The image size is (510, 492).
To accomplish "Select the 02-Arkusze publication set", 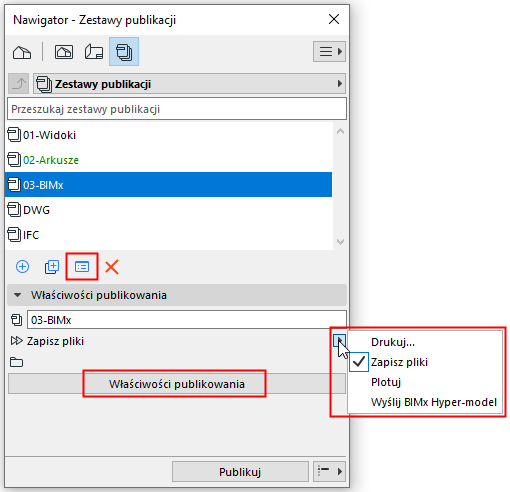I will coord(169,160).
